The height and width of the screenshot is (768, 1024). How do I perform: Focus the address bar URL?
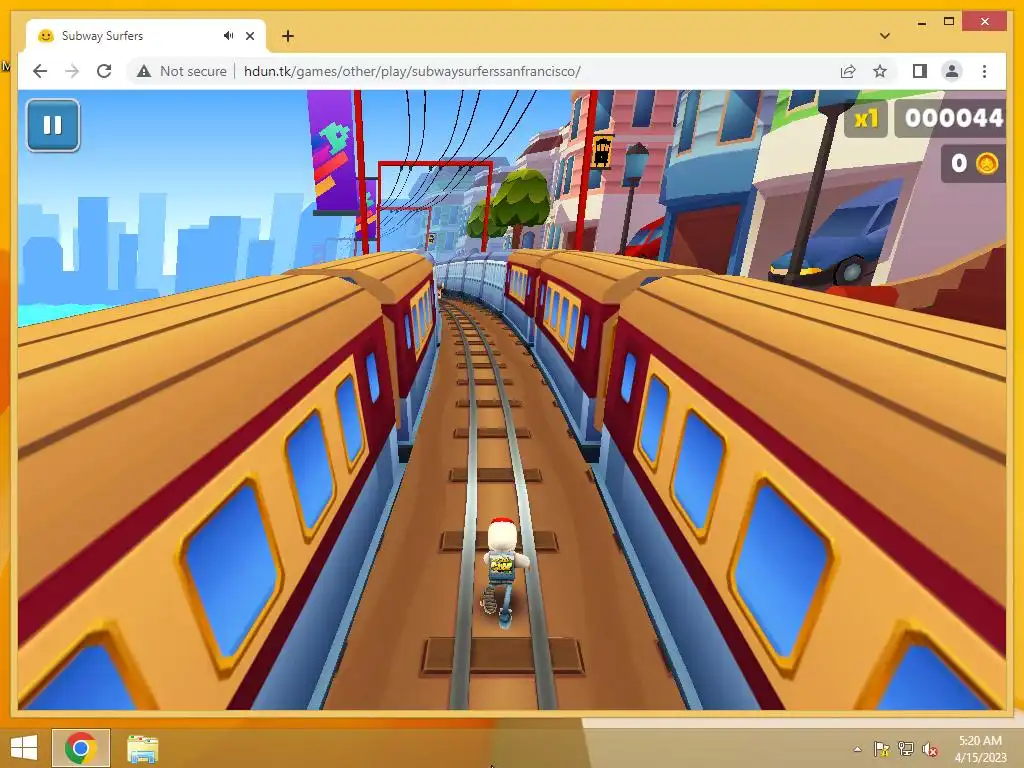coord(412,71)
